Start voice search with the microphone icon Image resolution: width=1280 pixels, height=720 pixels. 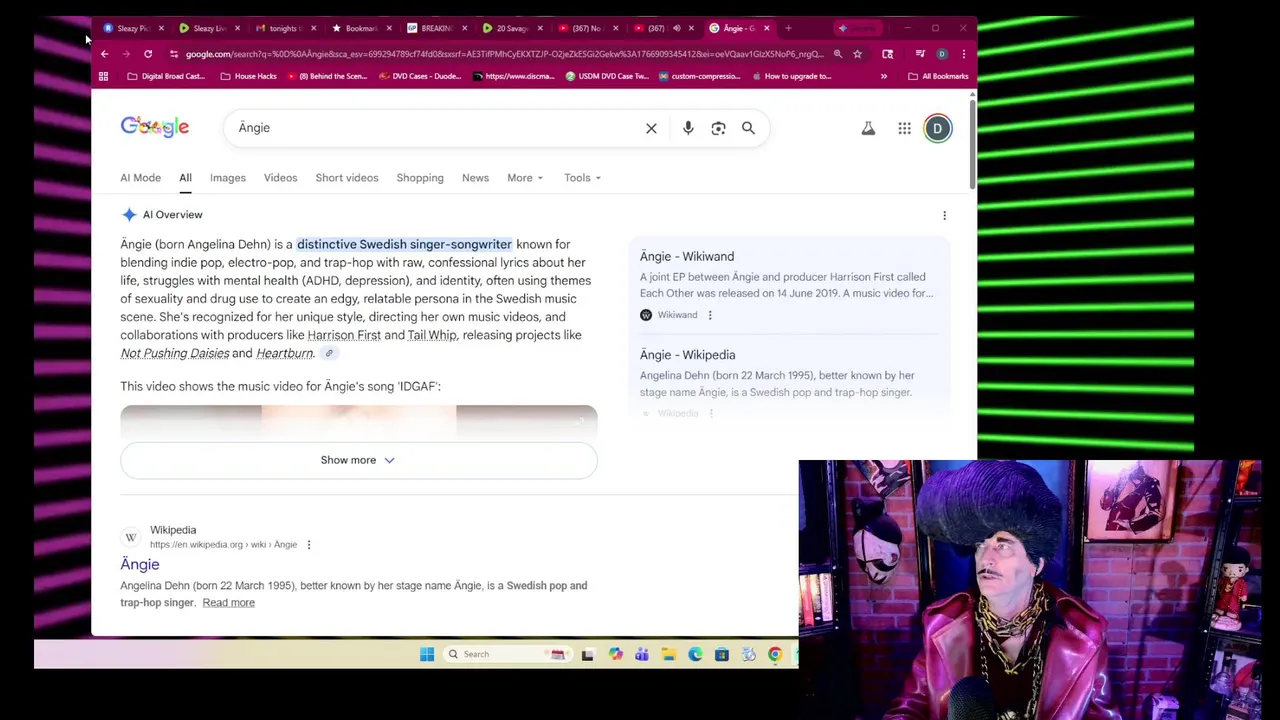[688, 128]
